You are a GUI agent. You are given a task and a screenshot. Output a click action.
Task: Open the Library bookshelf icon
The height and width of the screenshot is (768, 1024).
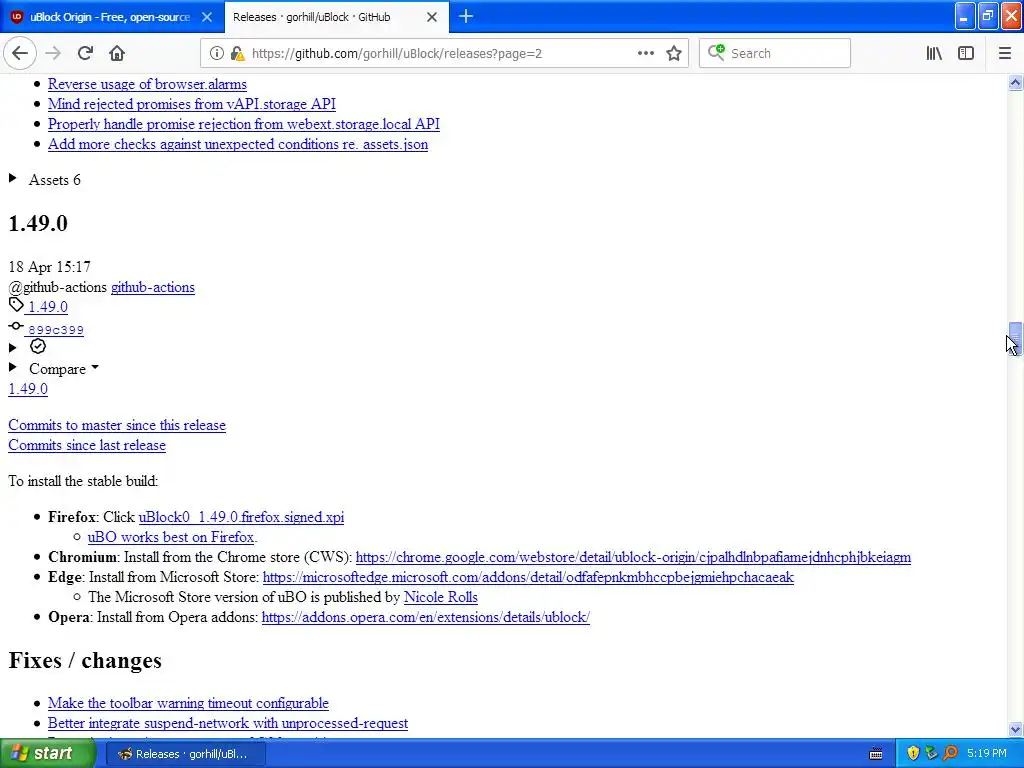tap(934, 54)
